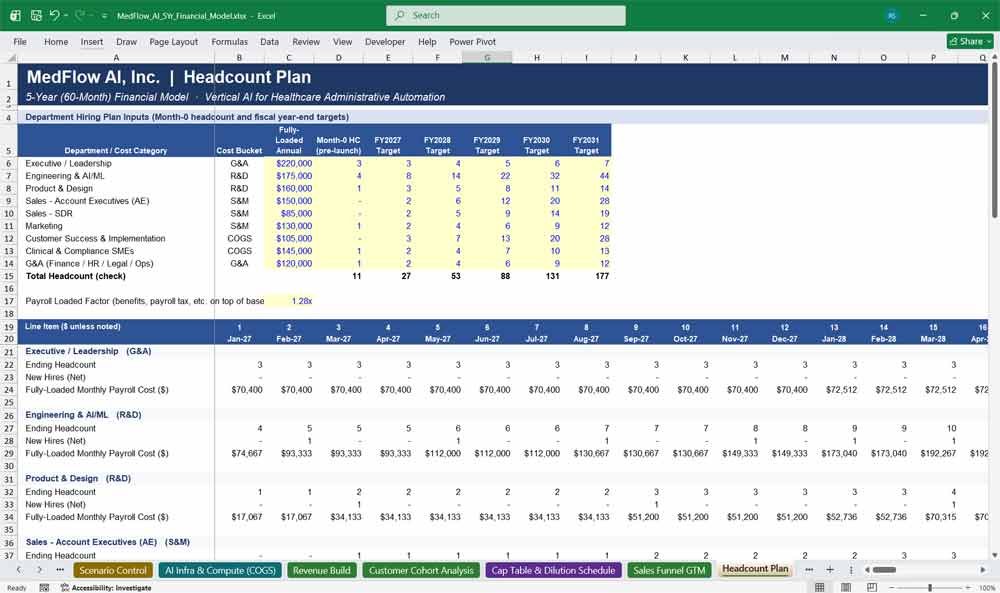Open the Page Layout tab
Viewport: 1000px width, 593px height.
(173, 41)
